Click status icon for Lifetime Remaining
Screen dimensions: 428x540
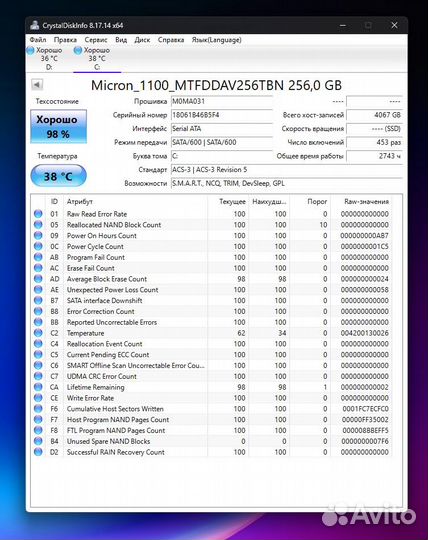point(38,387)
